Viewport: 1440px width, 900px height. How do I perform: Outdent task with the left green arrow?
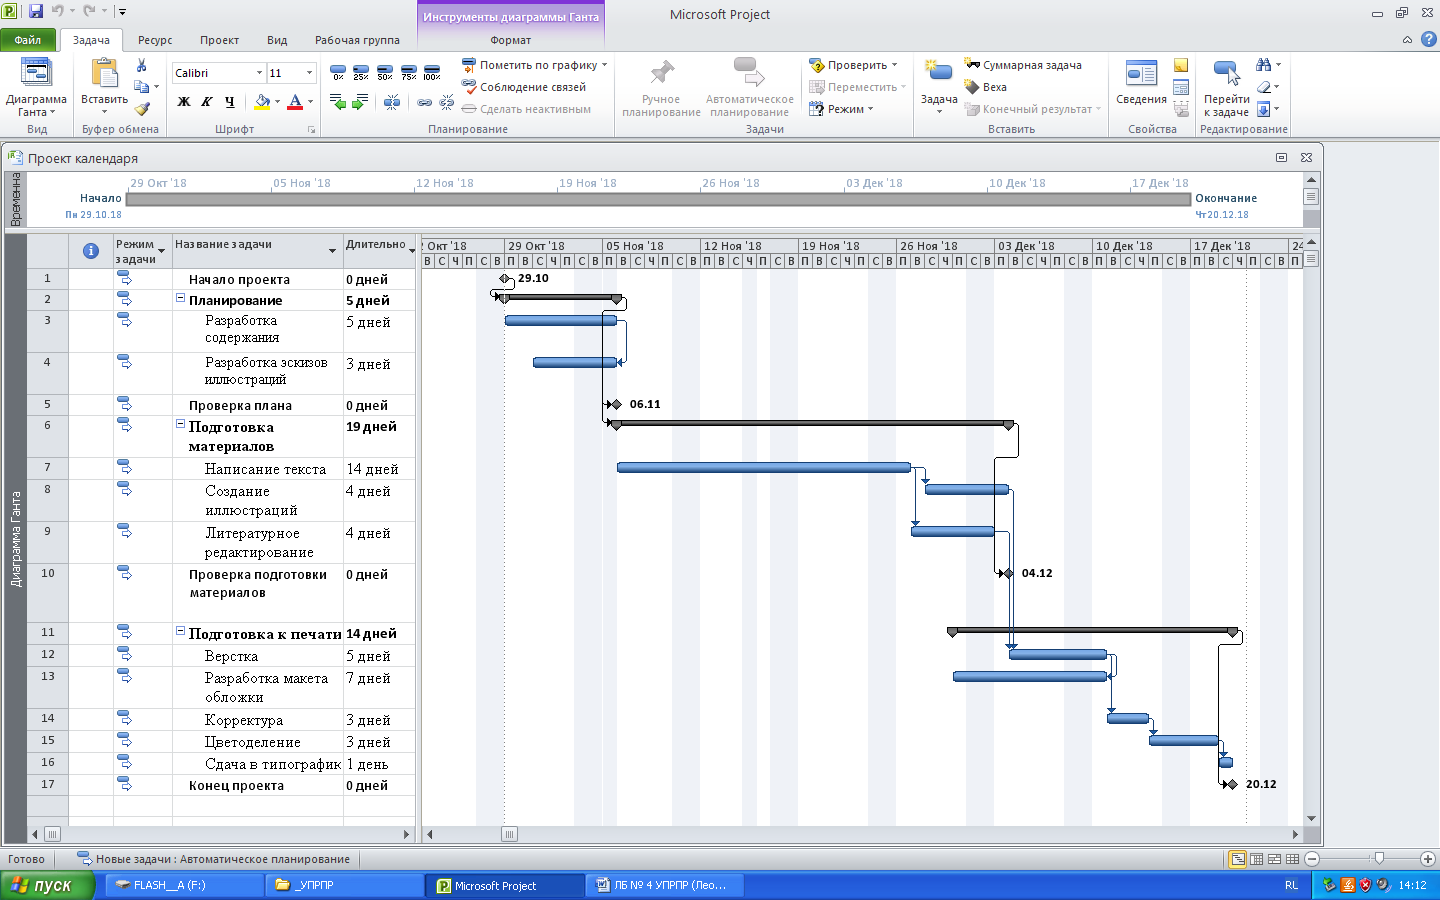(338, 102)
